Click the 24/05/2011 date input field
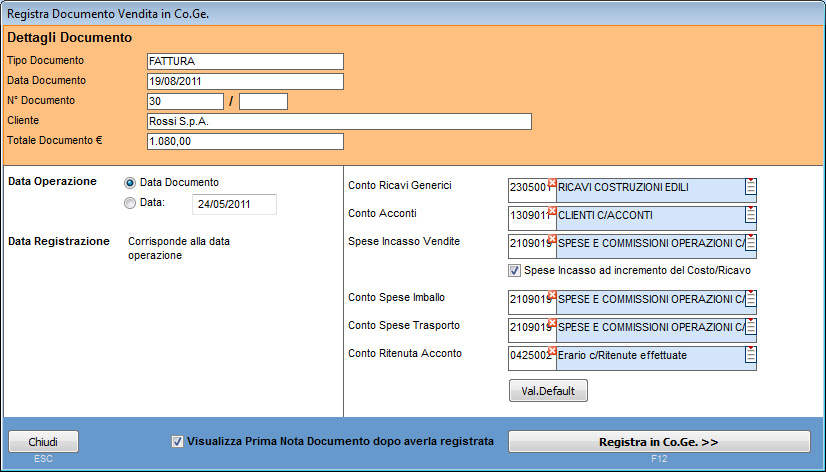Screen dimensions: 826x472 click(x=234, y=204)
